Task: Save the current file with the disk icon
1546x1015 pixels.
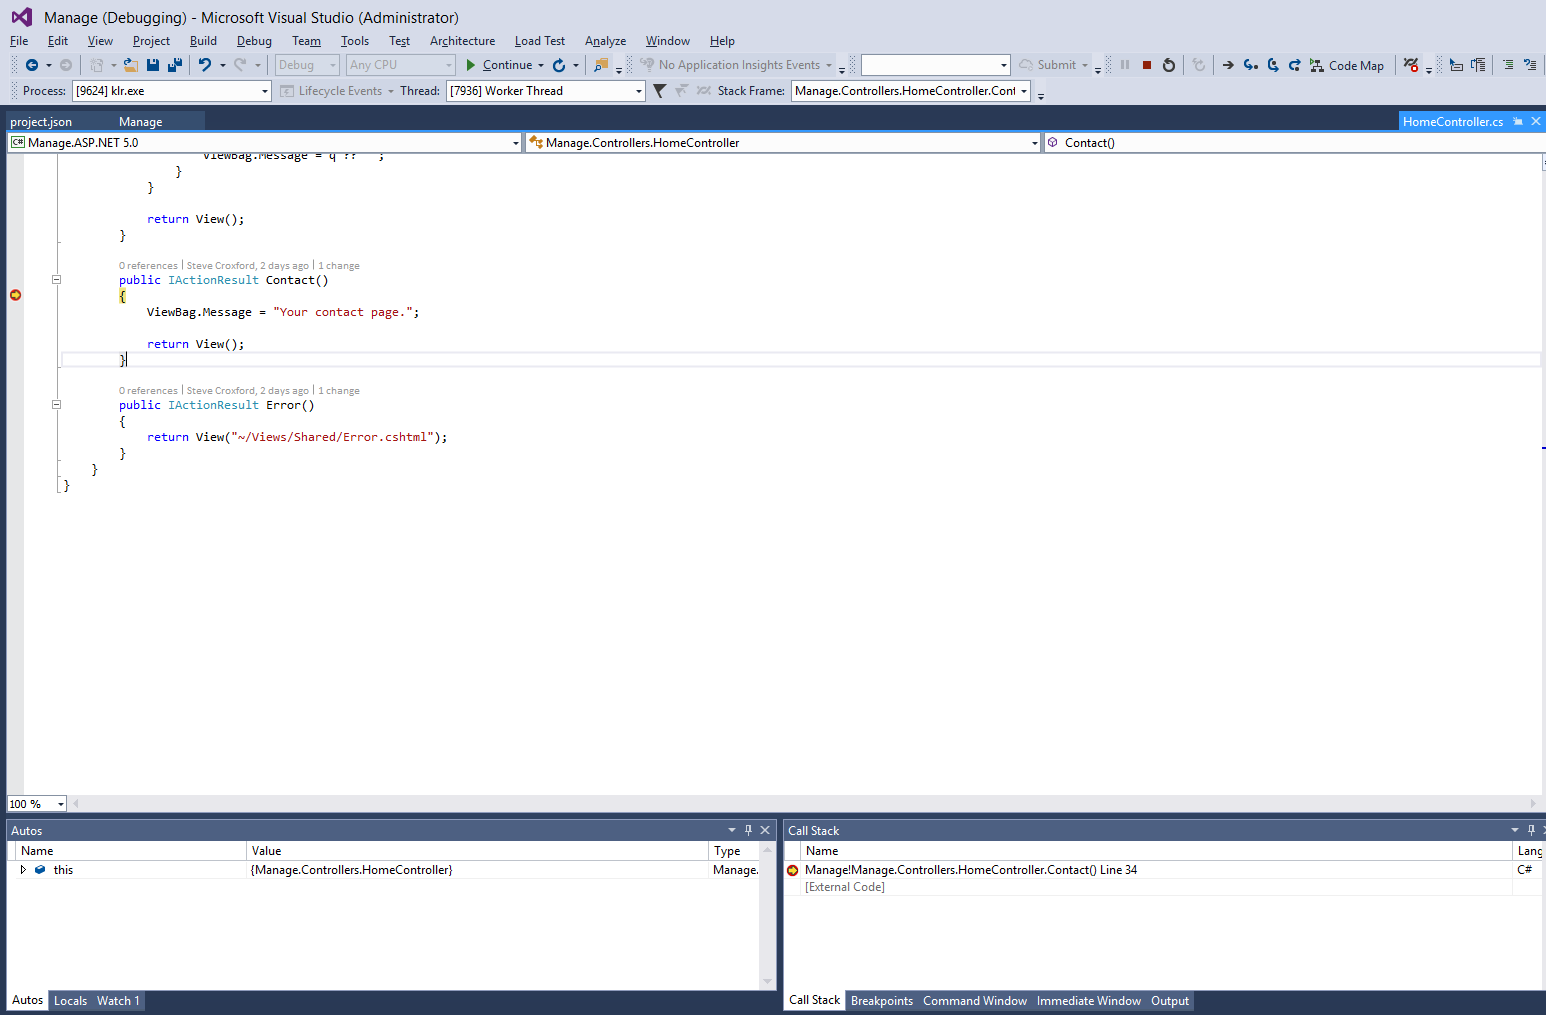Action: [153, 65]
